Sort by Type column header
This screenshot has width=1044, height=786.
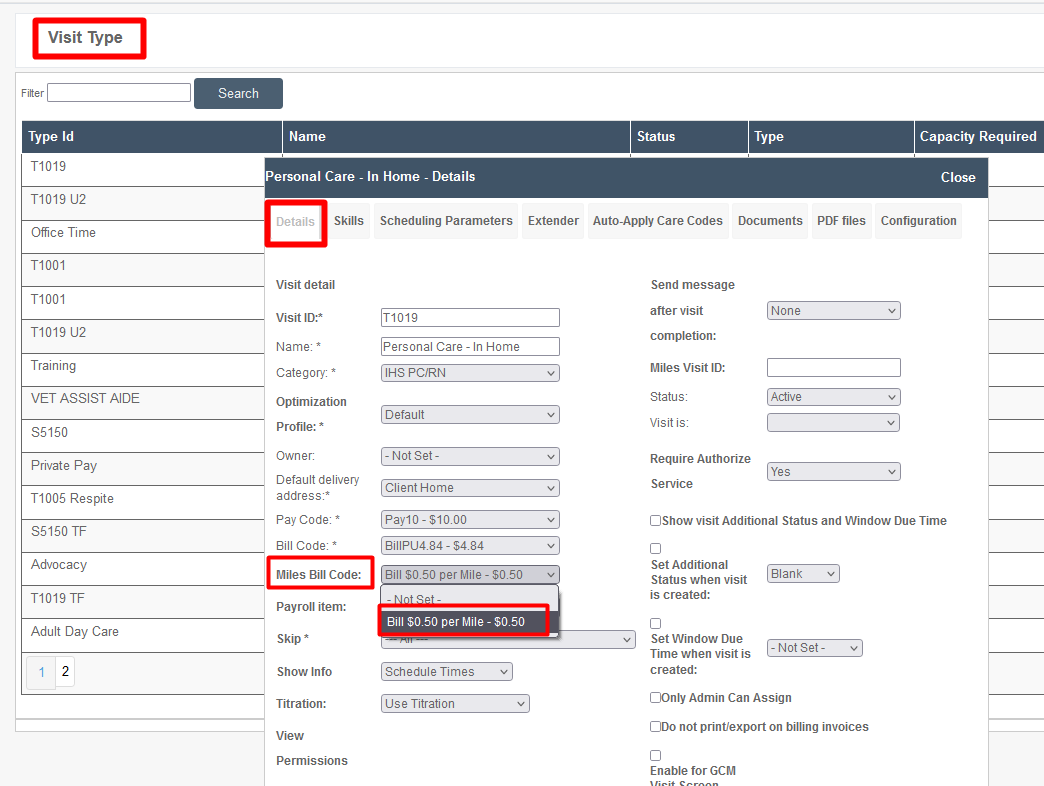click(x=831, y=137)
